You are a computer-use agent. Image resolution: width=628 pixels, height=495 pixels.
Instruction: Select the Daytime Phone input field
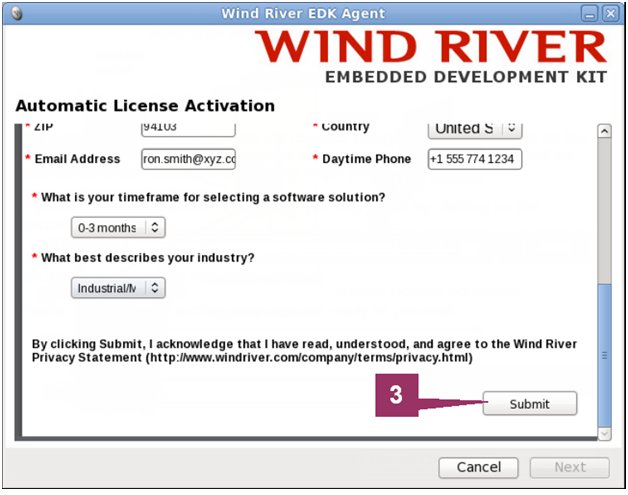point(474,159)
